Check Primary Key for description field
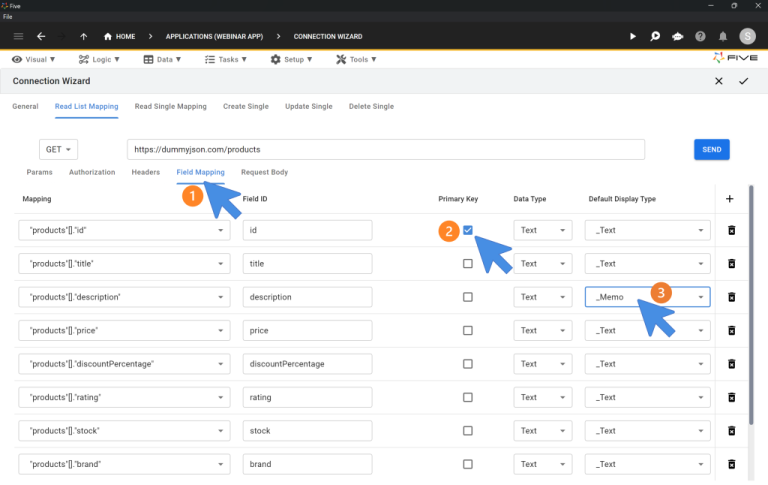This screenshot has width=768, height=485. tap(468, 297)
